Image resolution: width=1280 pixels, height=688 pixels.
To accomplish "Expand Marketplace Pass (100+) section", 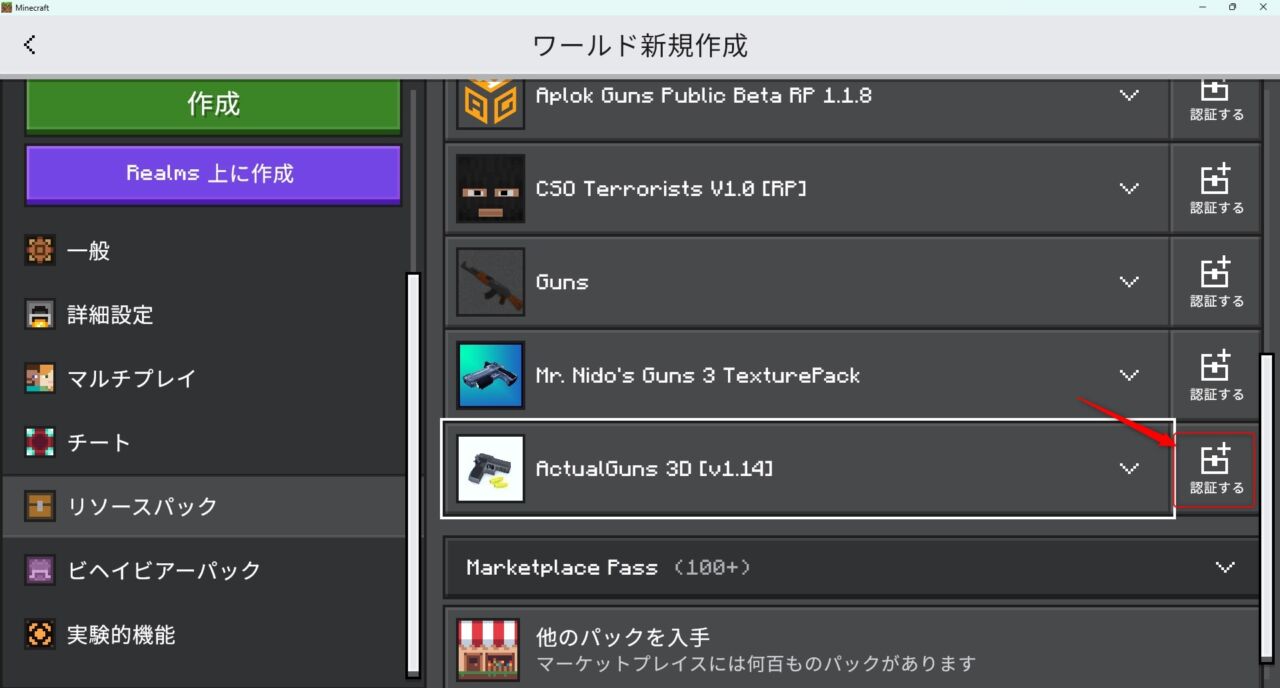I will pos(1227,567).
